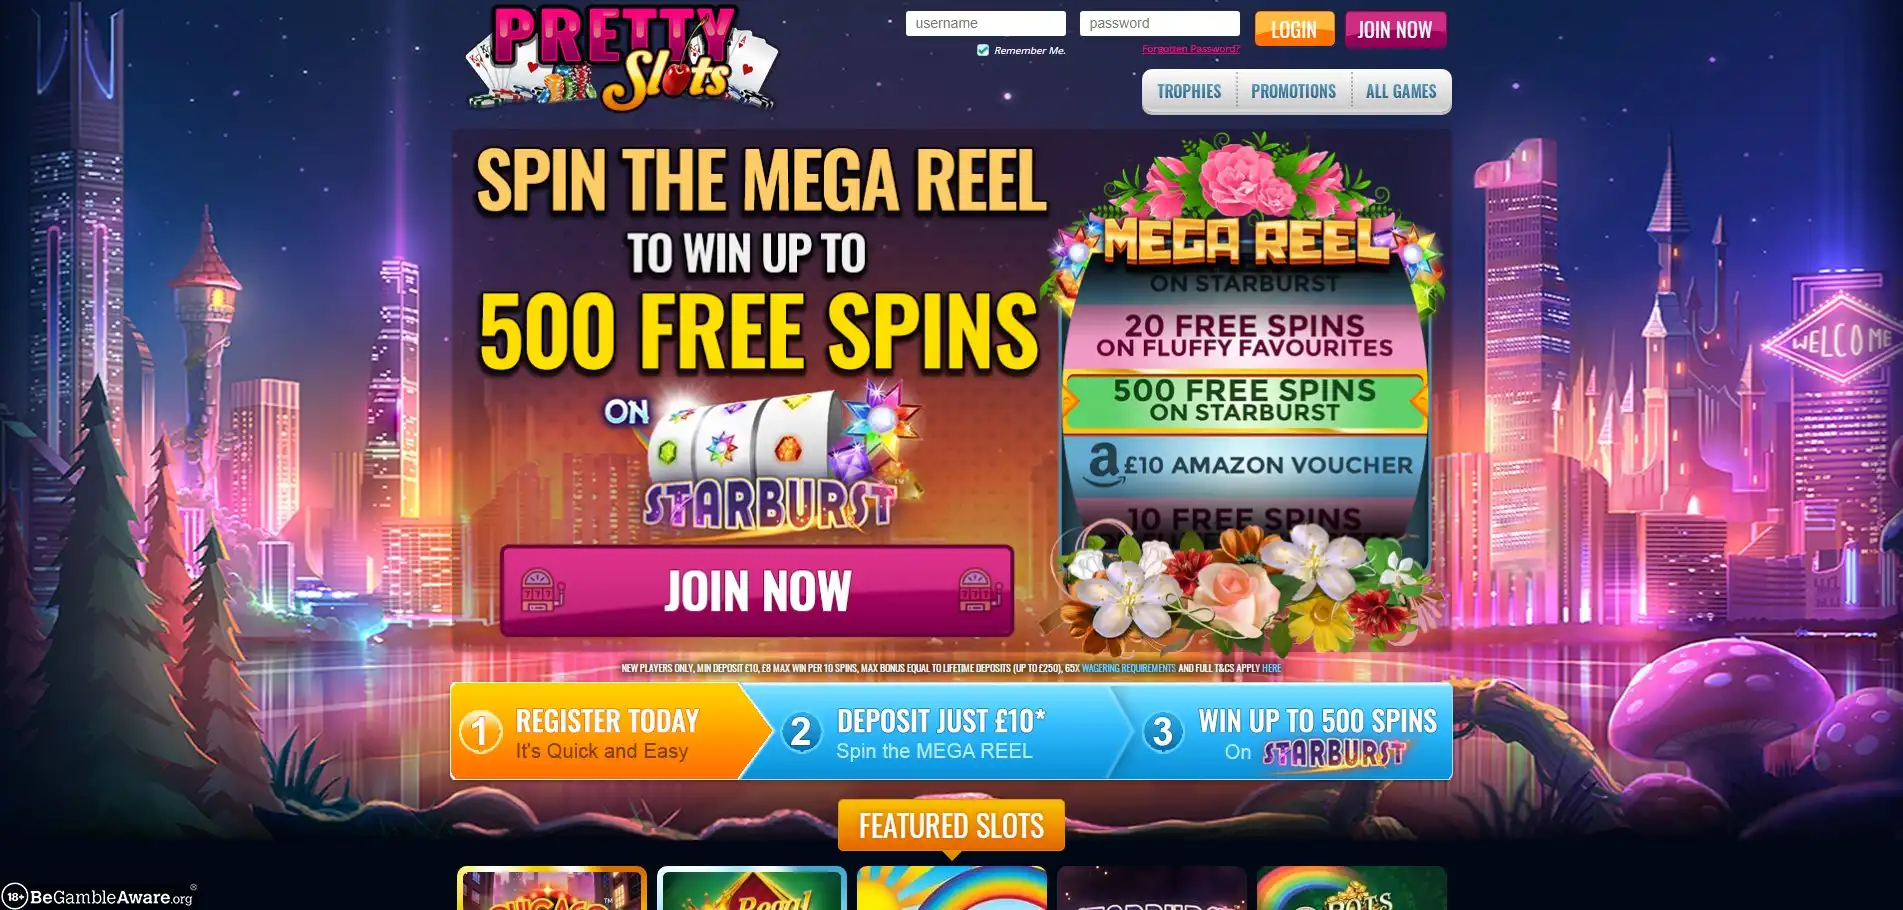The width and height of the screenshot is (1903, 910).
Task: Open the Forgotten Password link
Action: pyautogui.click(x=1190, y=49)
